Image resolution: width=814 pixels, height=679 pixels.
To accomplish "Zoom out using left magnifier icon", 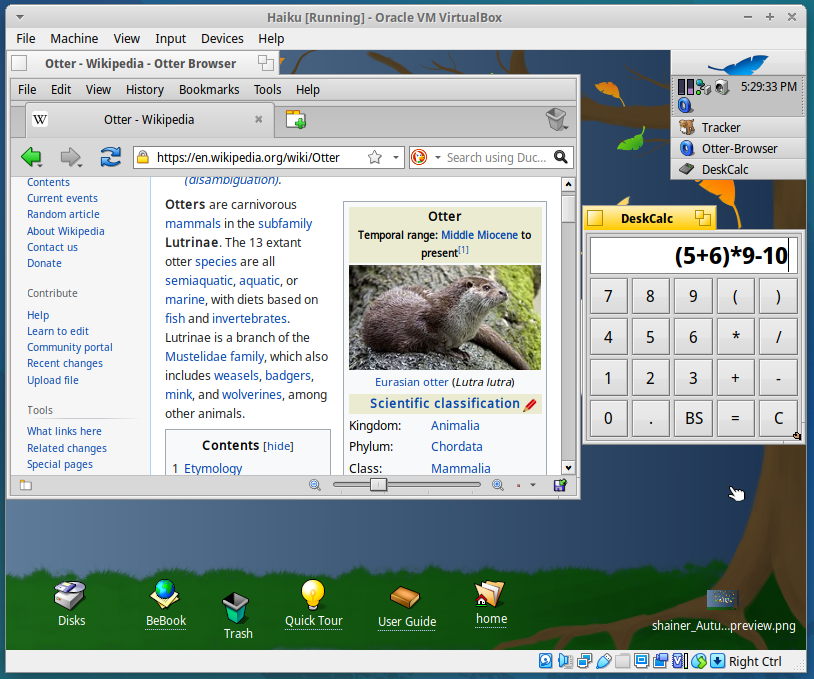I will 315,485.
